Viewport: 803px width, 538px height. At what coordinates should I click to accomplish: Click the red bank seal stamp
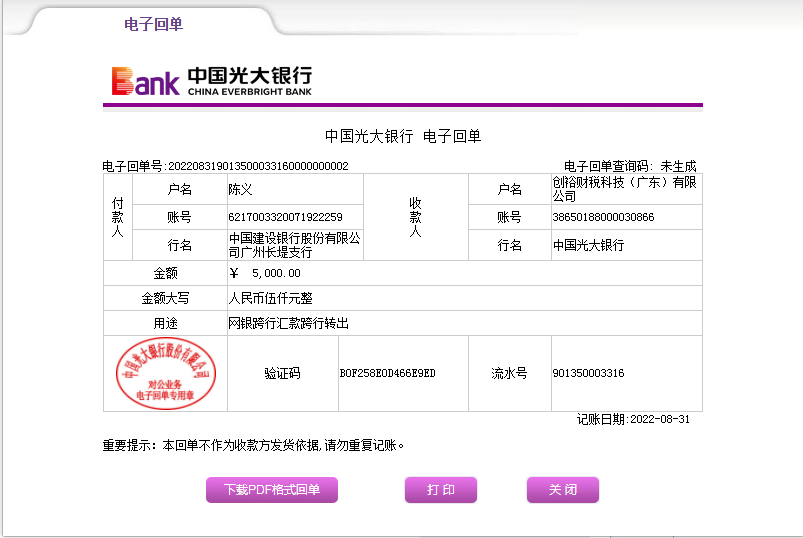click(165, 373)
